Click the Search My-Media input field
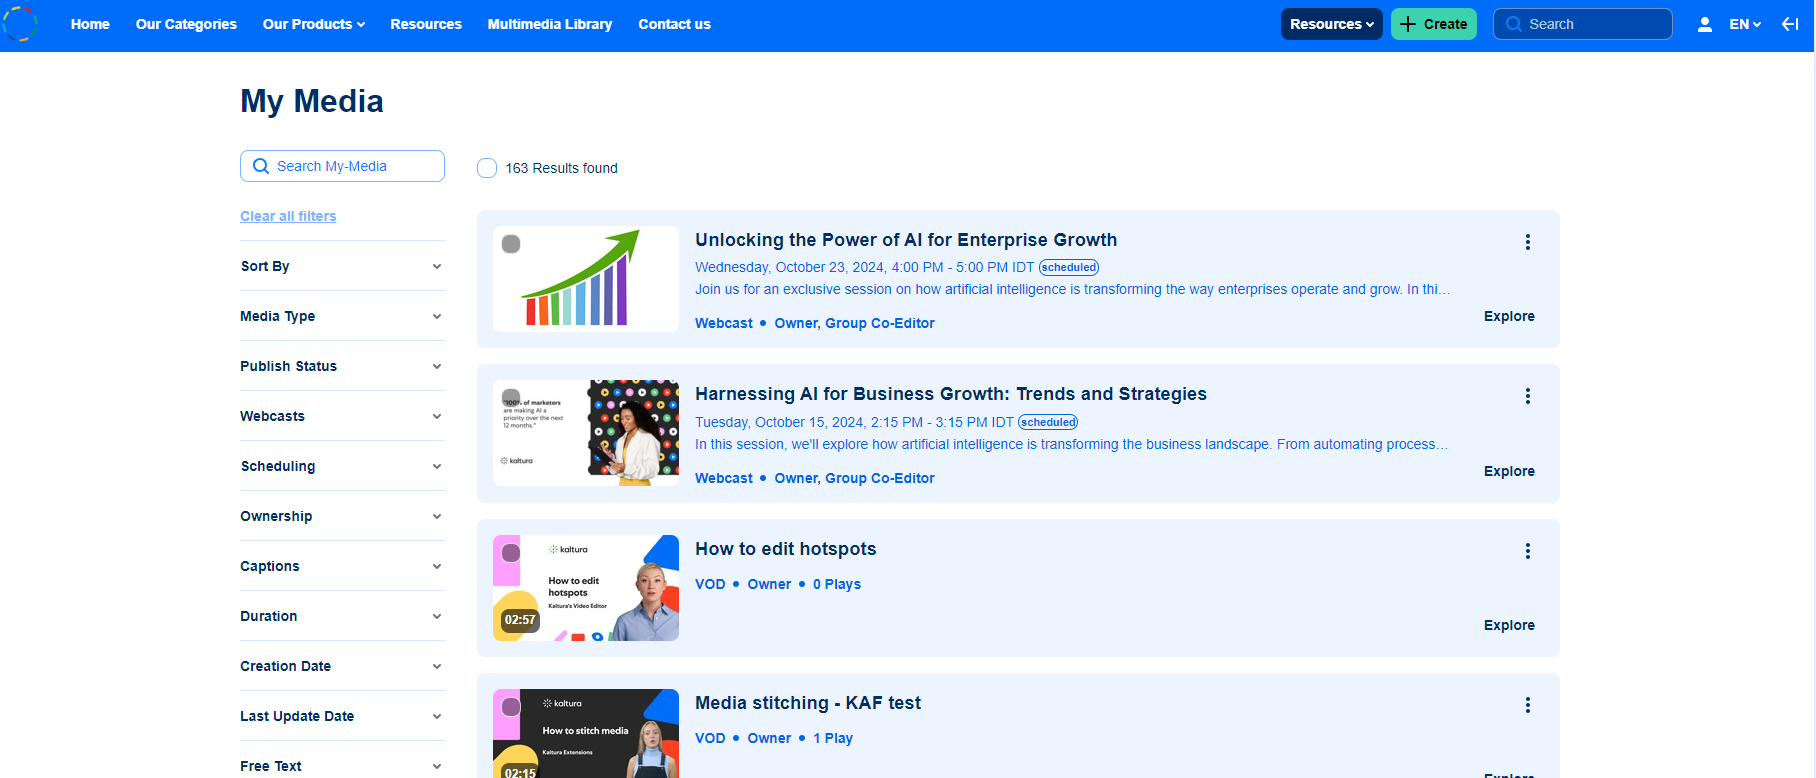Viewport: 1816px width, 778px height. tap(342, 166)
